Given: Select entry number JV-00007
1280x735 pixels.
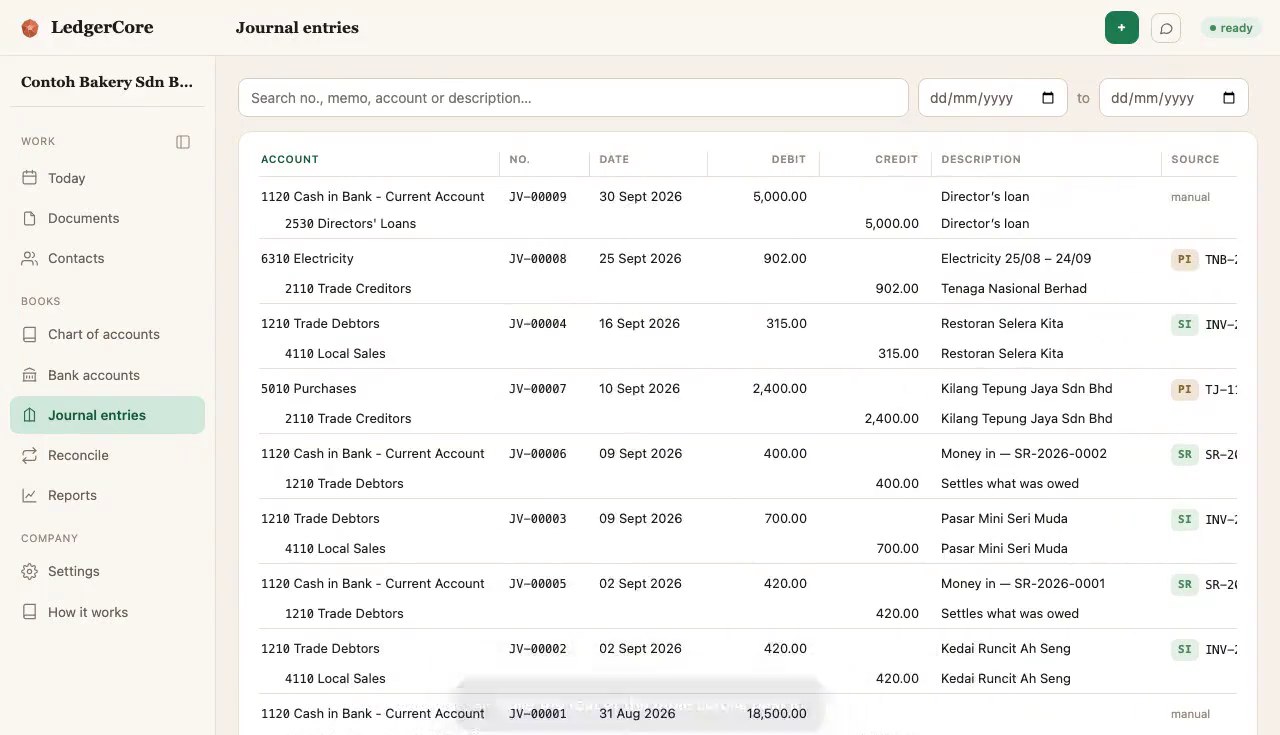Looking at the screenshot, I should tap(538, 389).
